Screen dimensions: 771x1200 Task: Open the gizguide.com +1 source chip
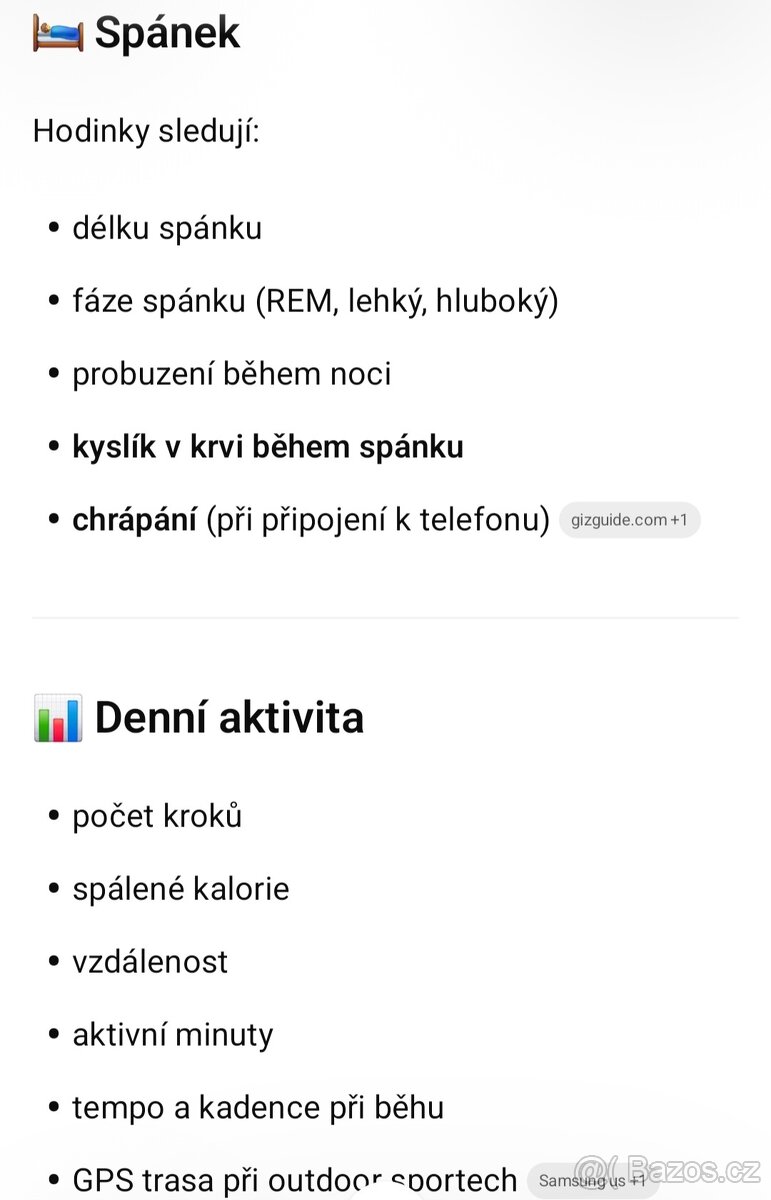click(629, 520)
